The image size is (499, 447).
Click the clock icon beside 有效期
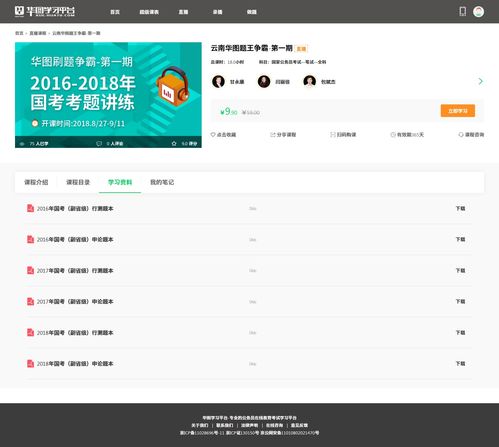[393, 135]
